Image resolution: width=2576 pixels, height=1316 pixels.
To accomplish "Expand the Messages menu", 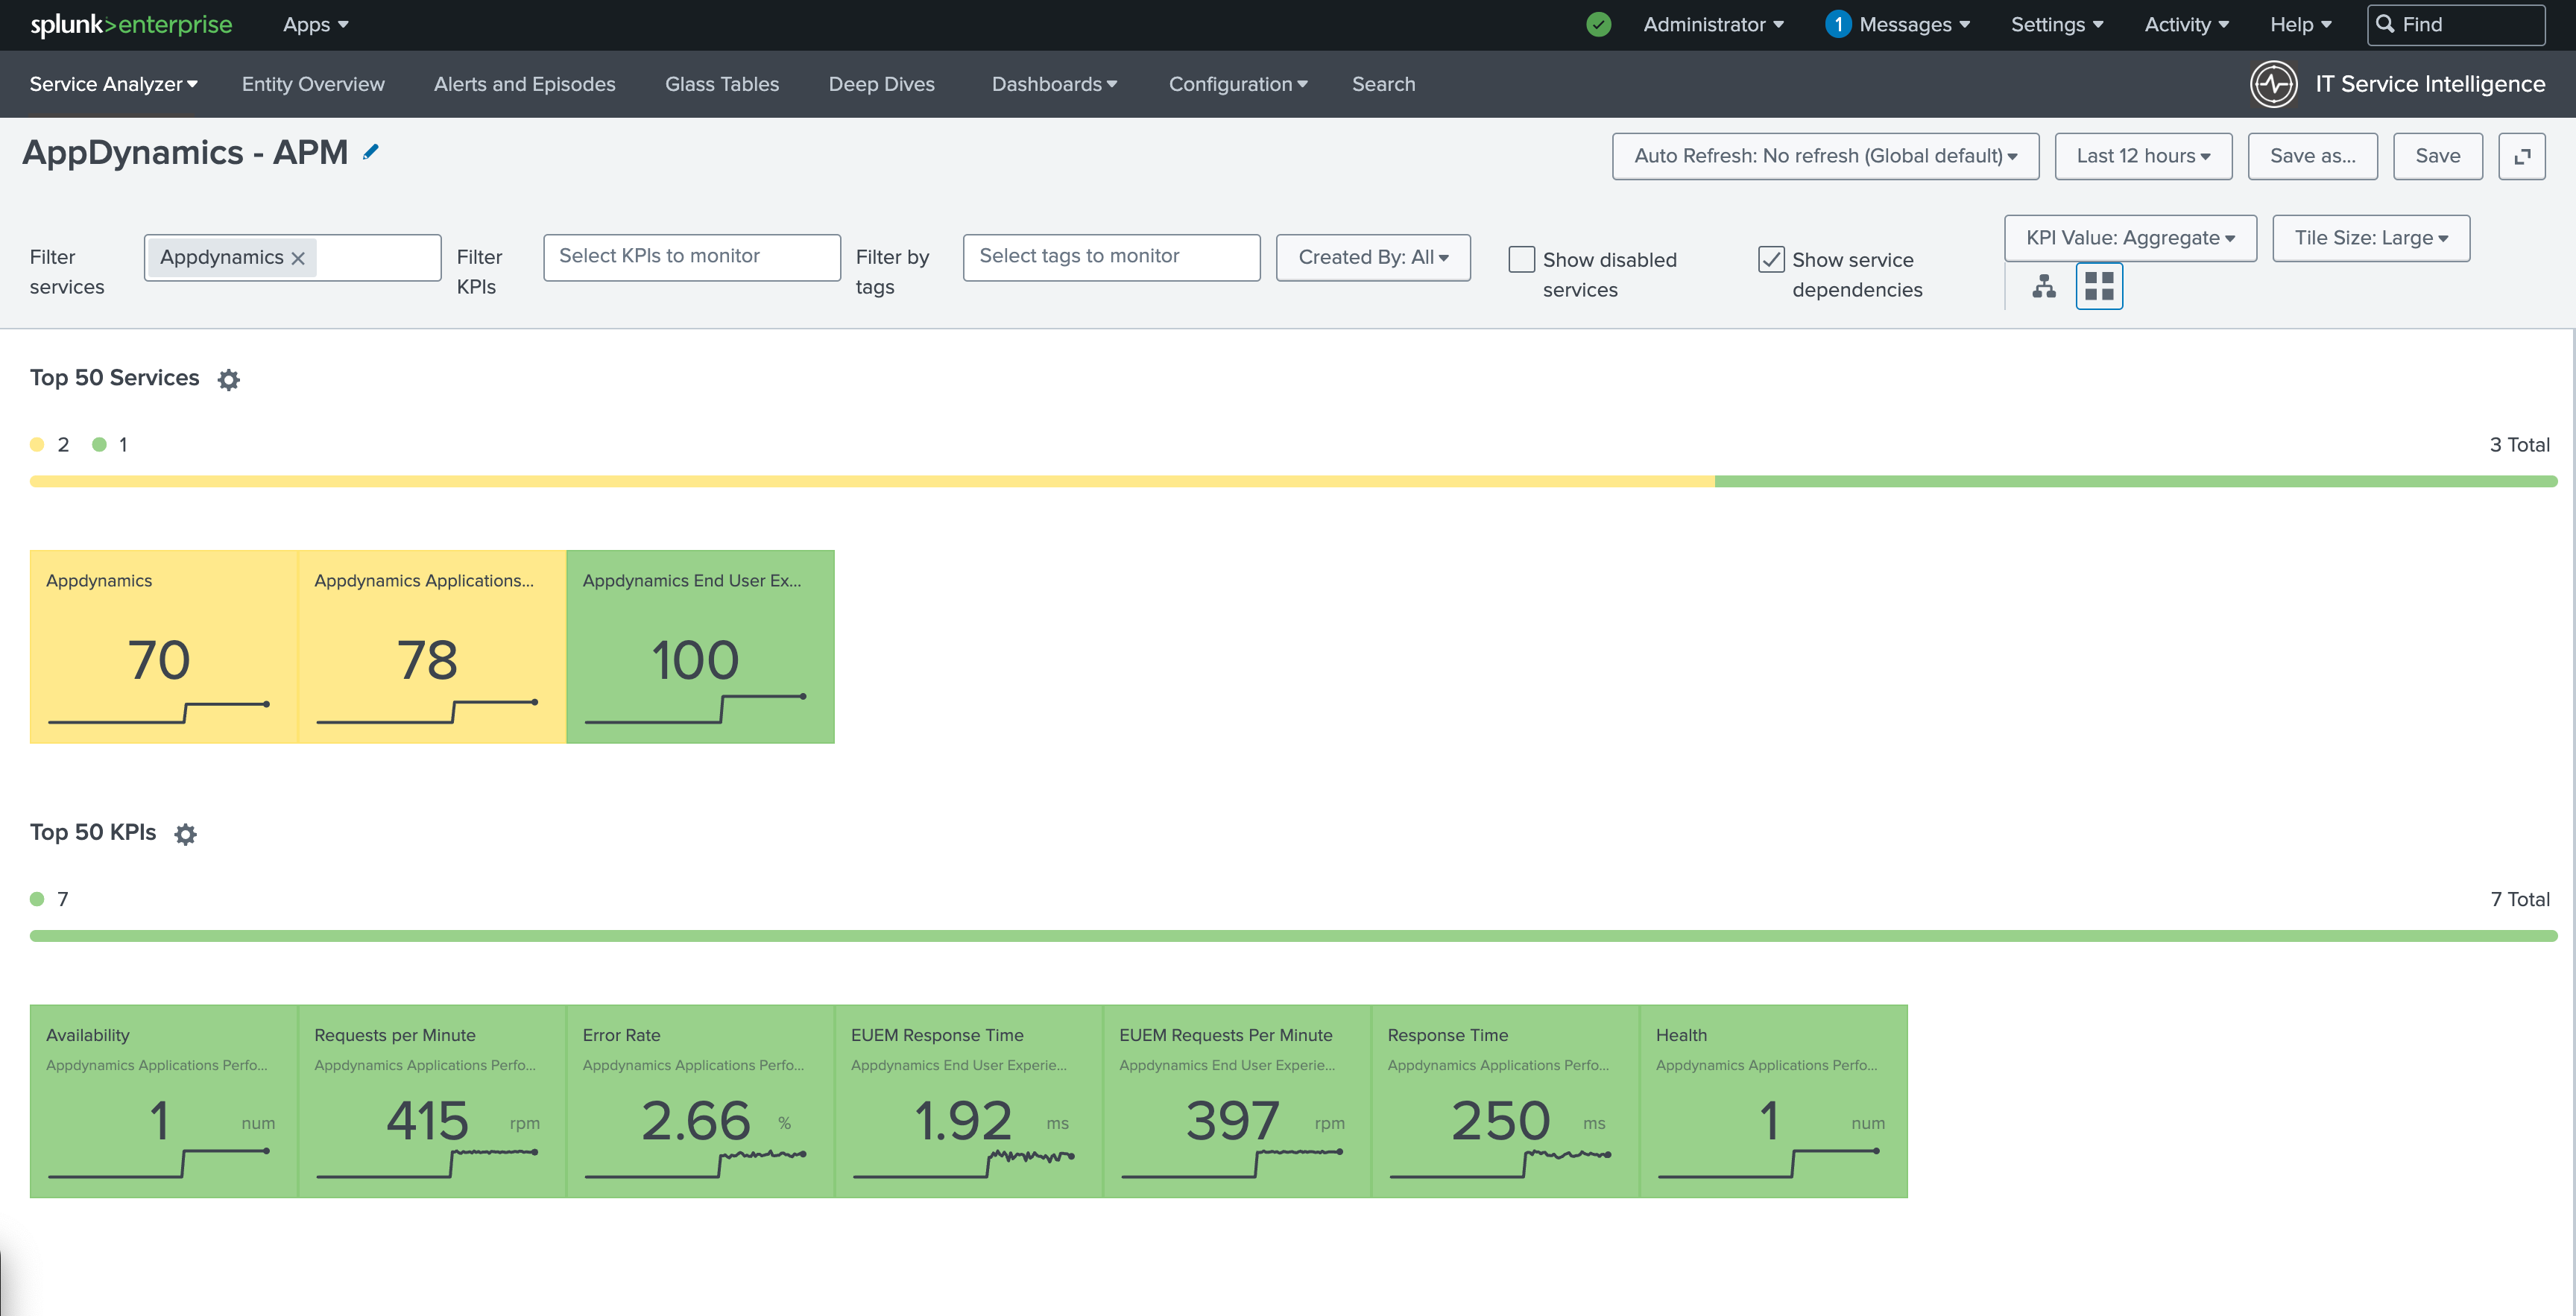I will click(x=1914, y=25).
